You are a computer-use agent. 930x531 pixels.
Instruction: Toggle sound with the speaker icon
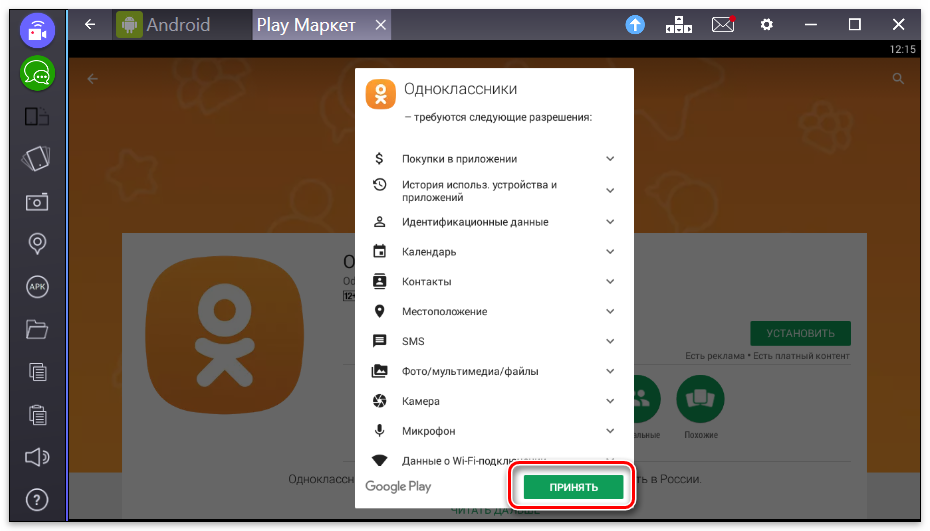pyautogui.click(x=37, y=457)
